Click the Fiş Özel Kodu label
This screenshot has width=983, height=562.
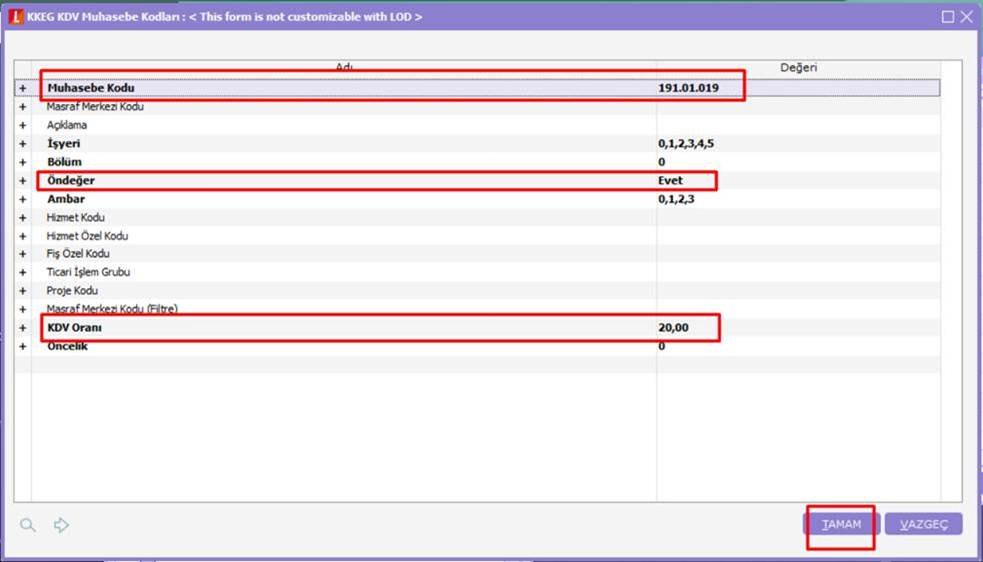[x=78, y=254]
